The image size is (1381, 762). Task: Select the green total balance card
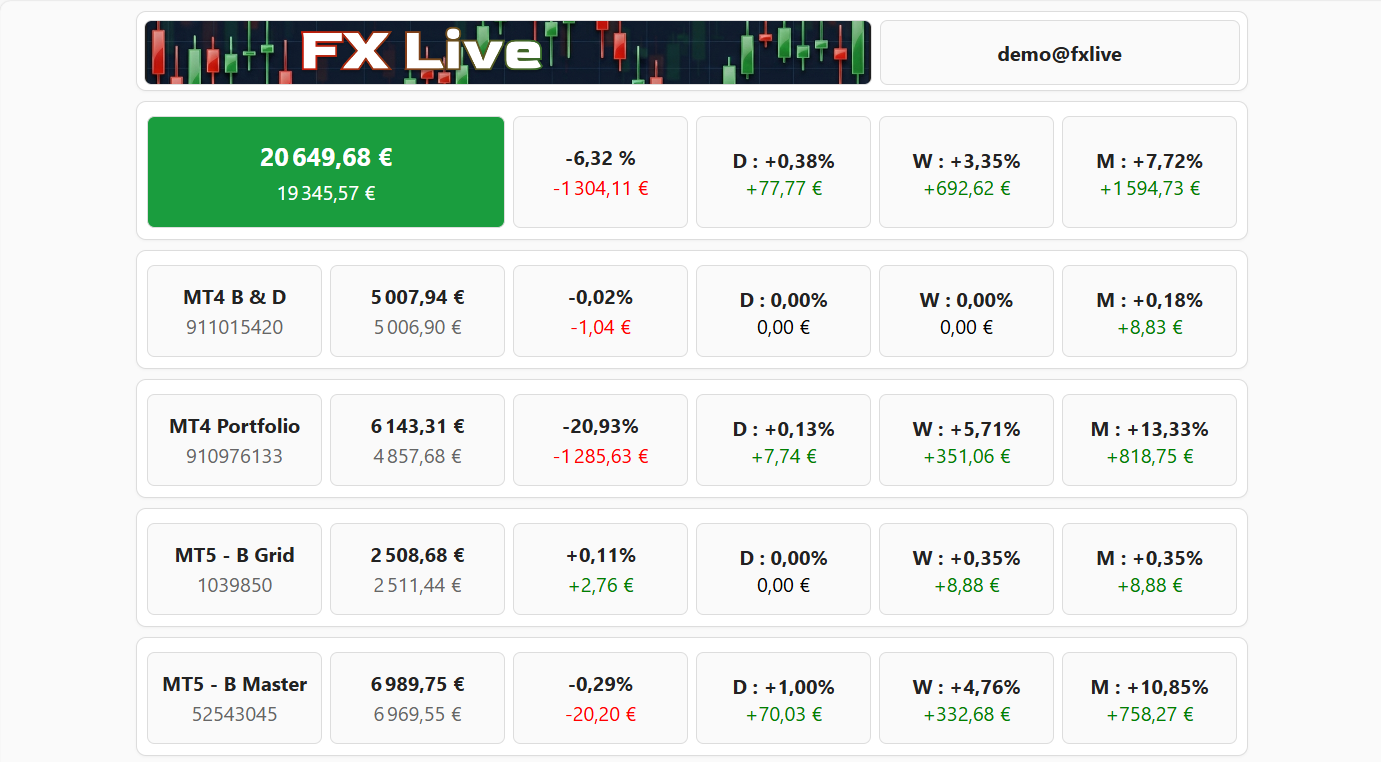tap(325, 171)
